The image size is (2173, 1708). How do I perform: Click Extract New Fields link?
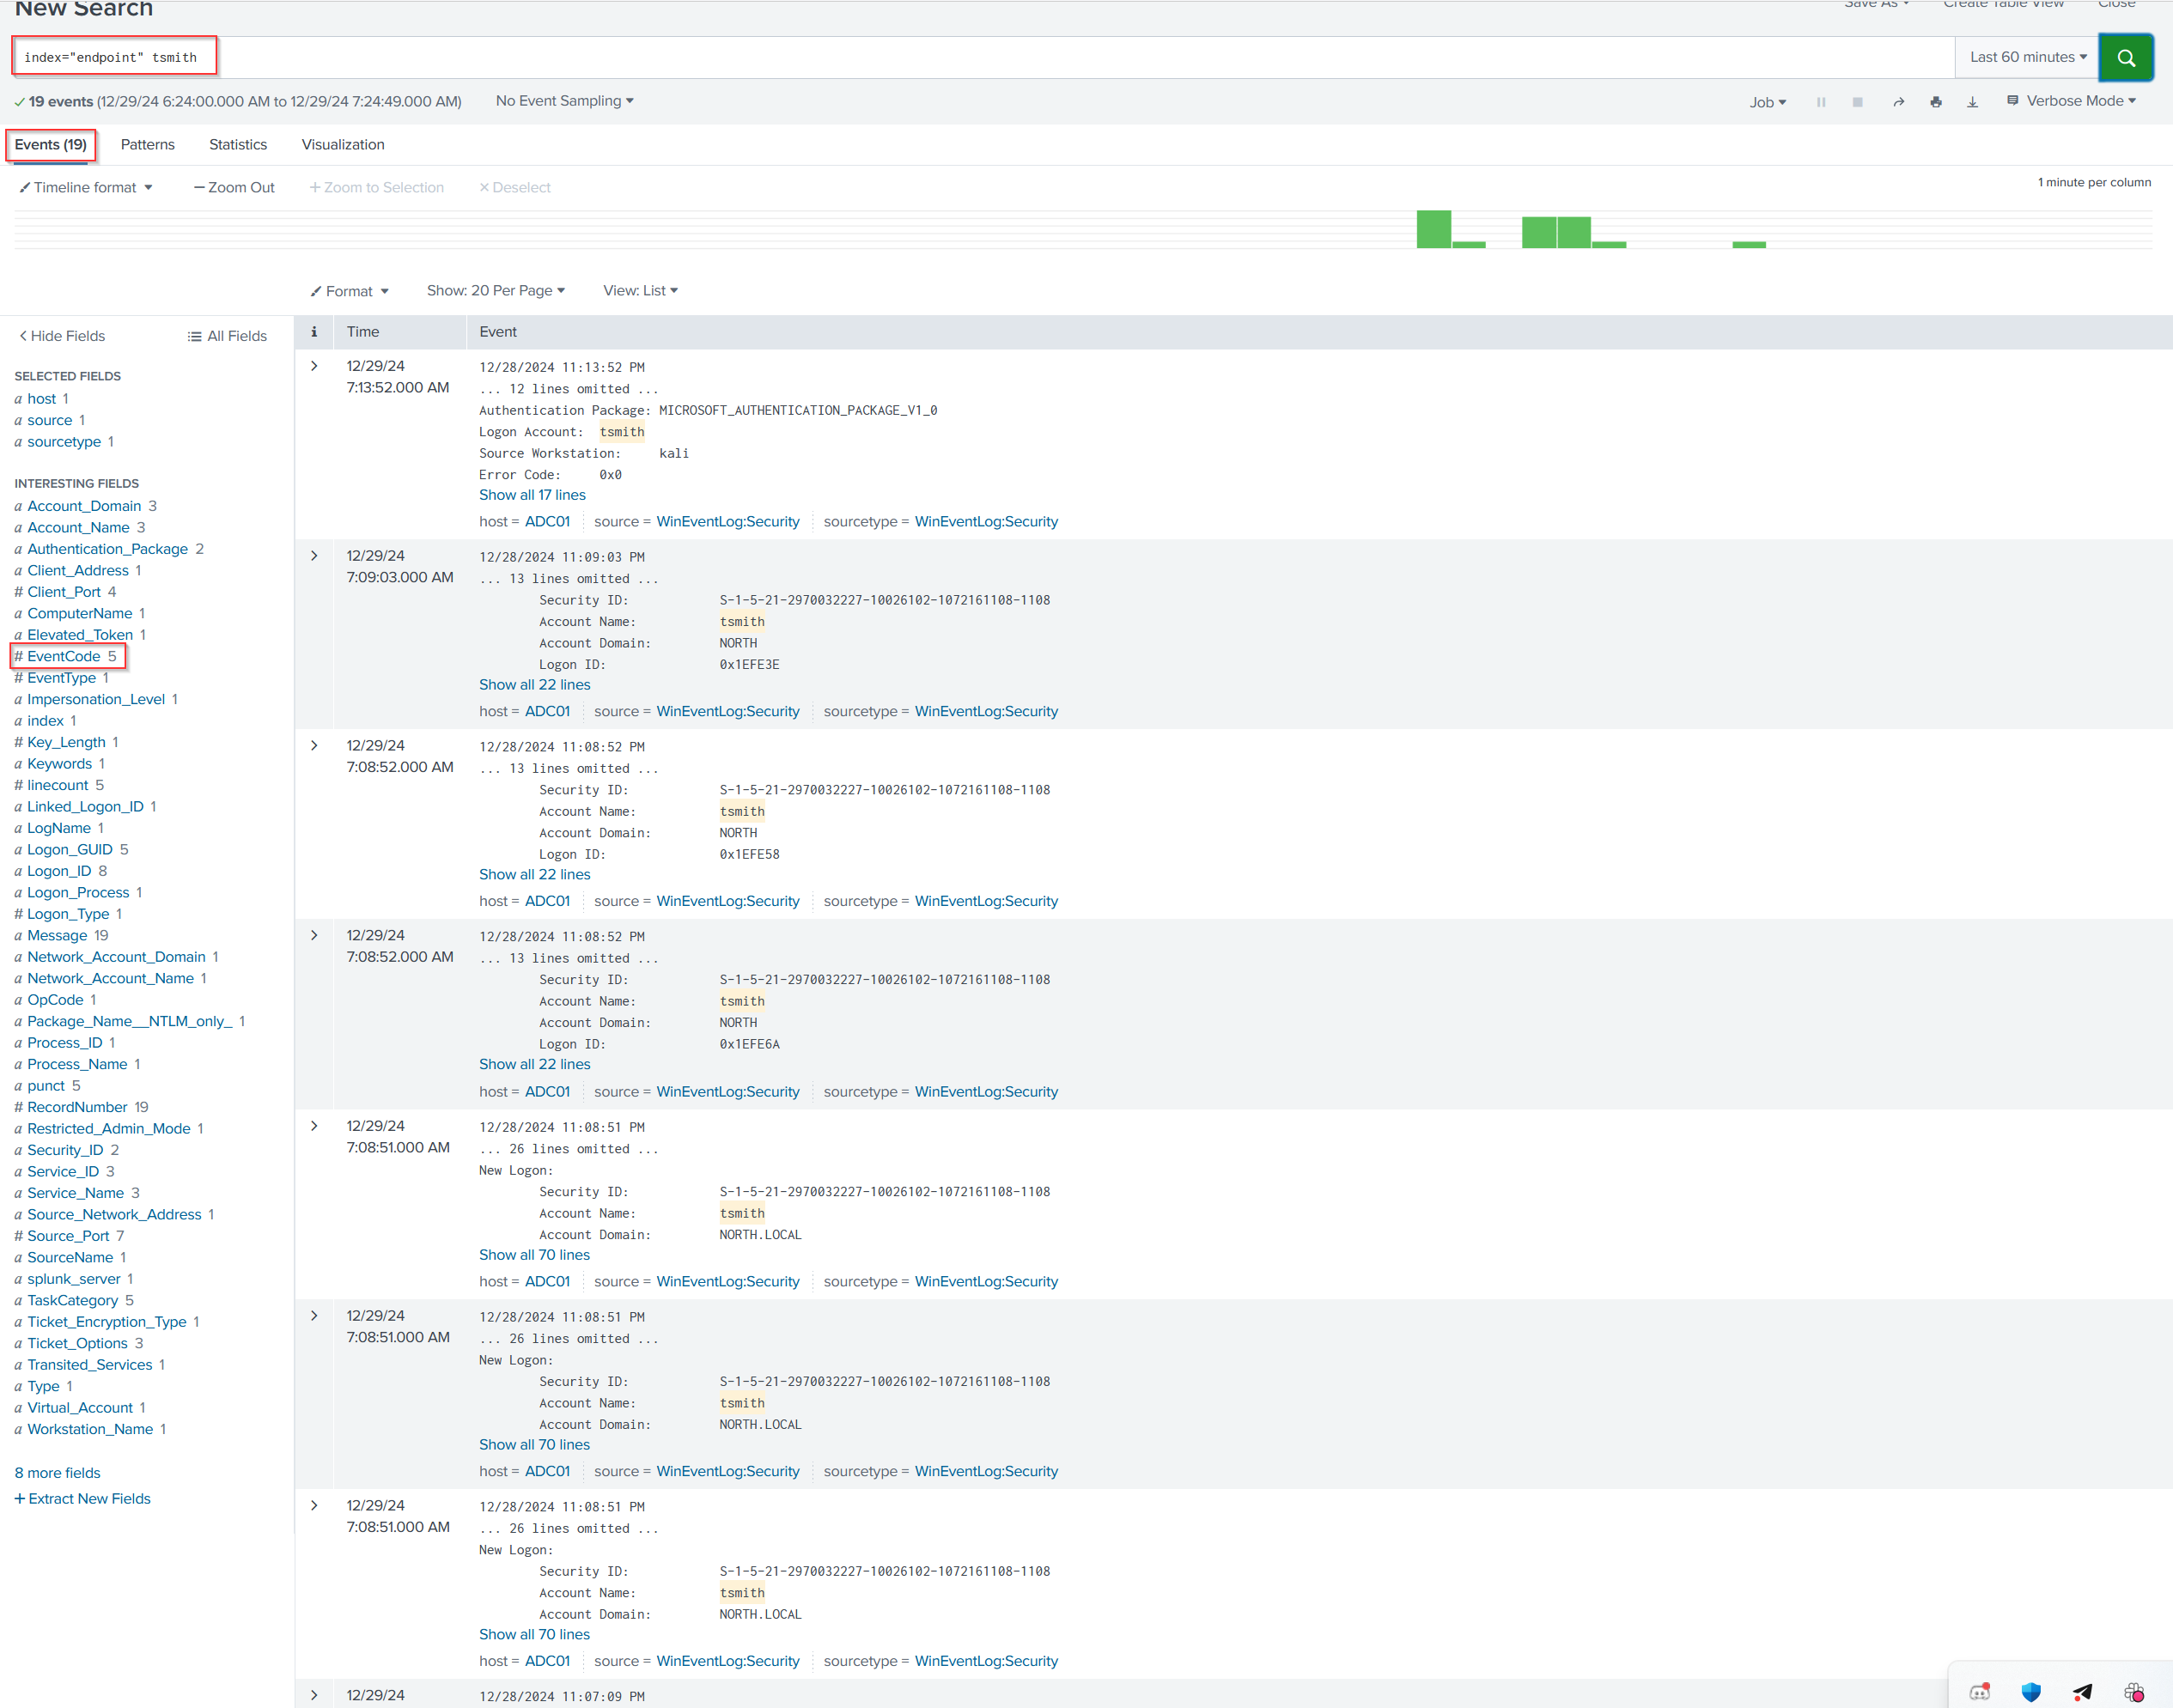coord(83,1498)
